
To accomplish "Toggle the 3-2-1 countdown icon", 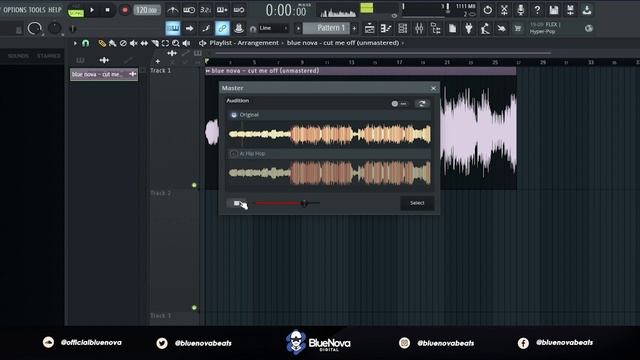I will 205,10.
